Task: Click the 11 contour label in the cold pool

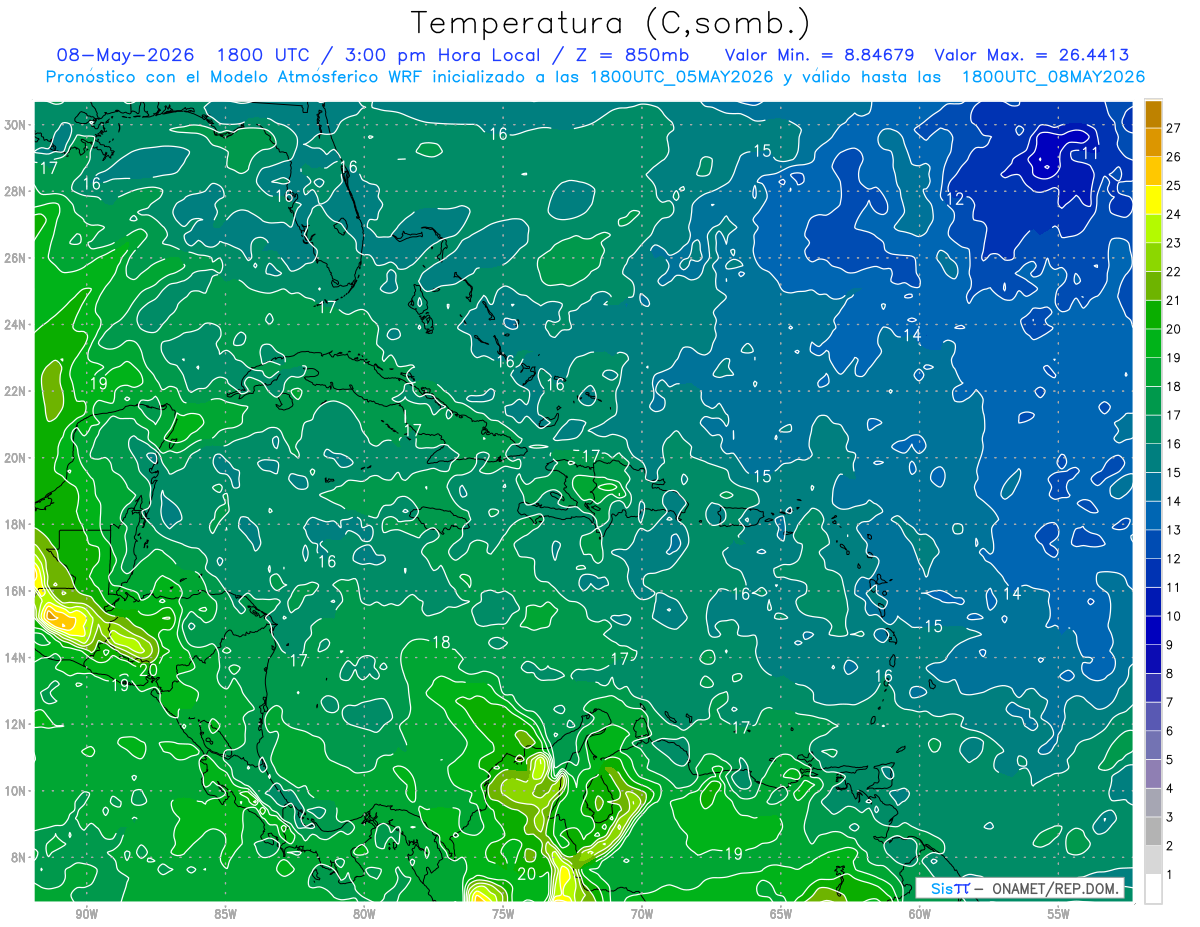Action: (x=1090, y=153)
